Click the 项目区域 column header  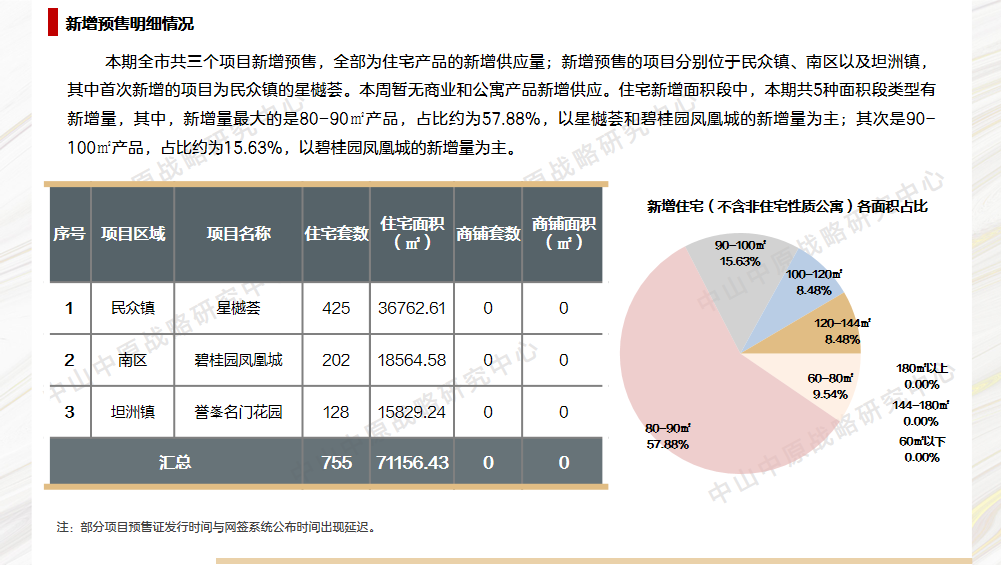(133, 234)
